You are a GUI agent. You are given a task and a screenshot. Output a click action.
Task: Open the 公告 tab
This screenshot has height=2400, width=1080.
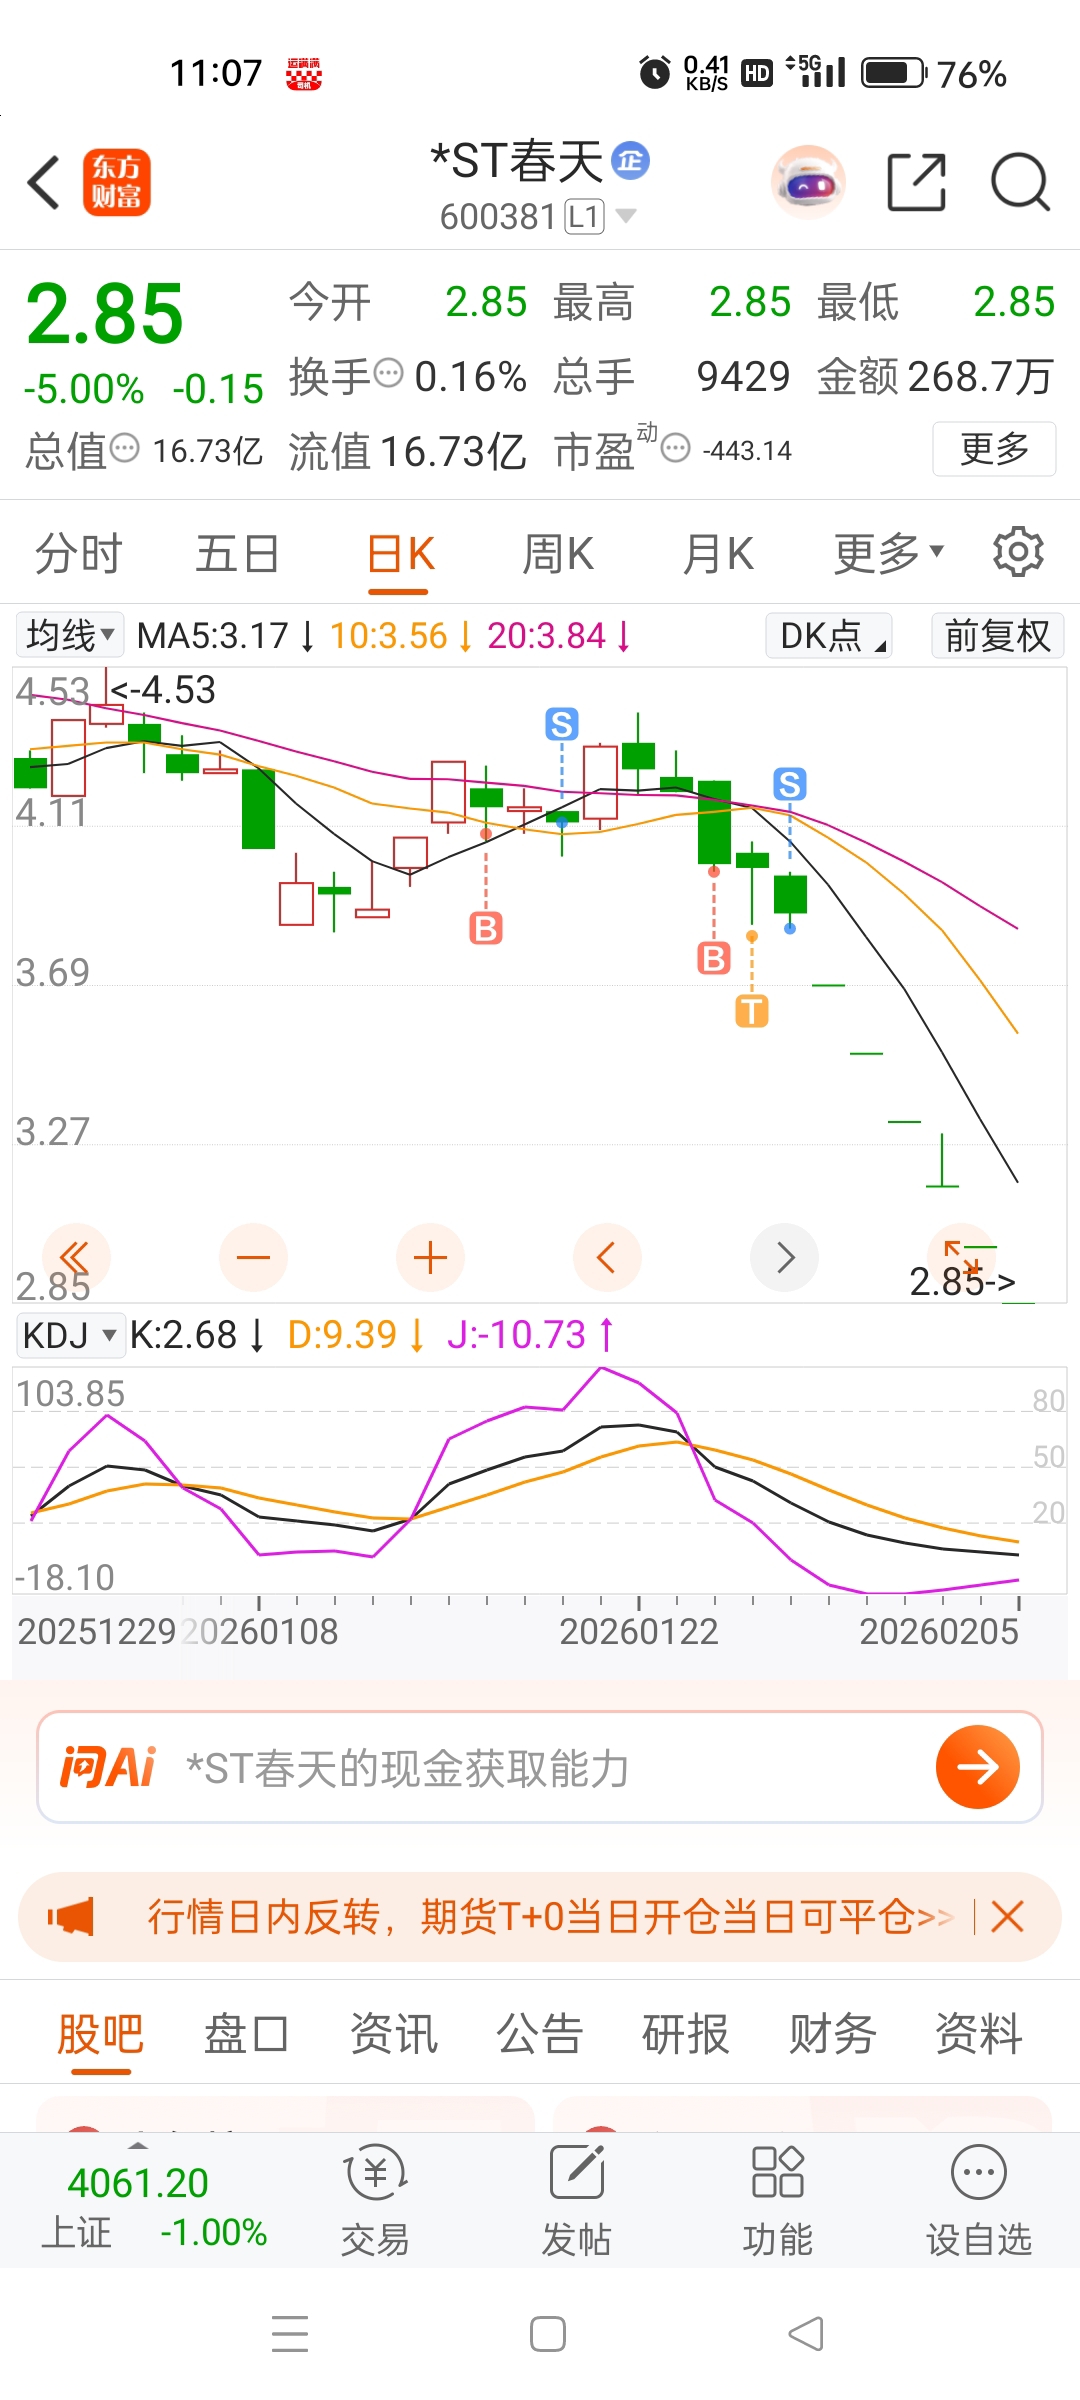540,2034
